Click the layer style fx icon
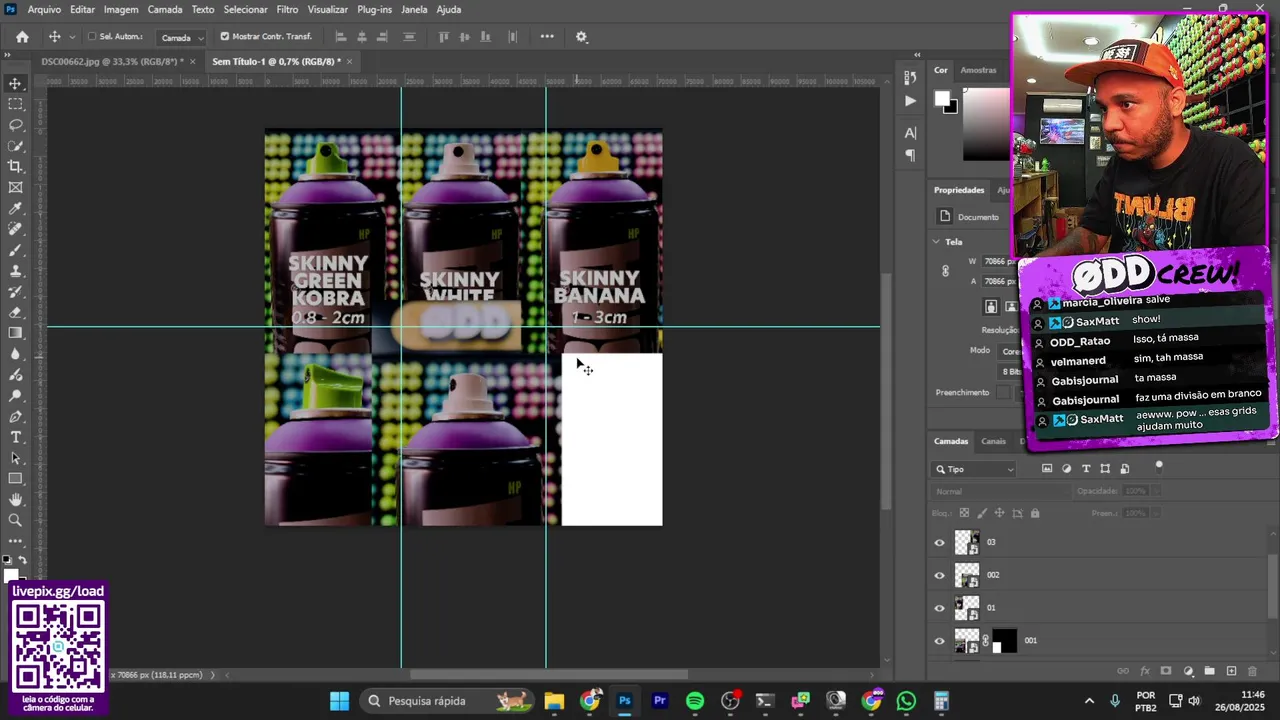The width and height of the screenshot is (1280, 720). (1144, 671)
